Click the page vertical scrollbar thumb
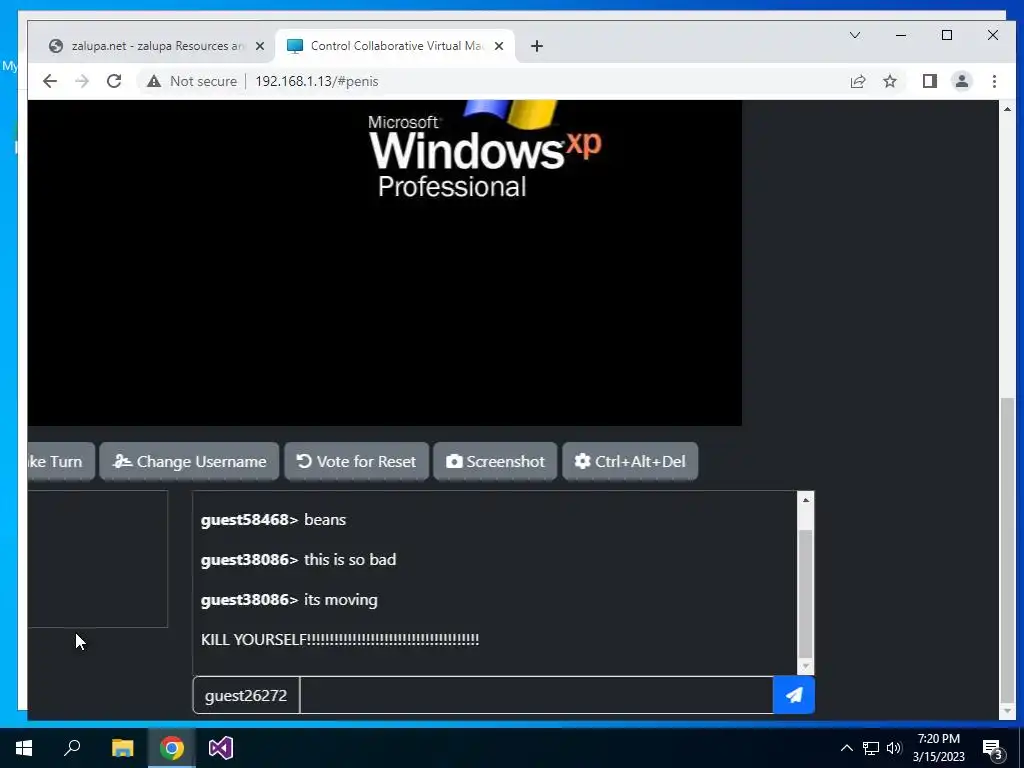 [1008, 549]
